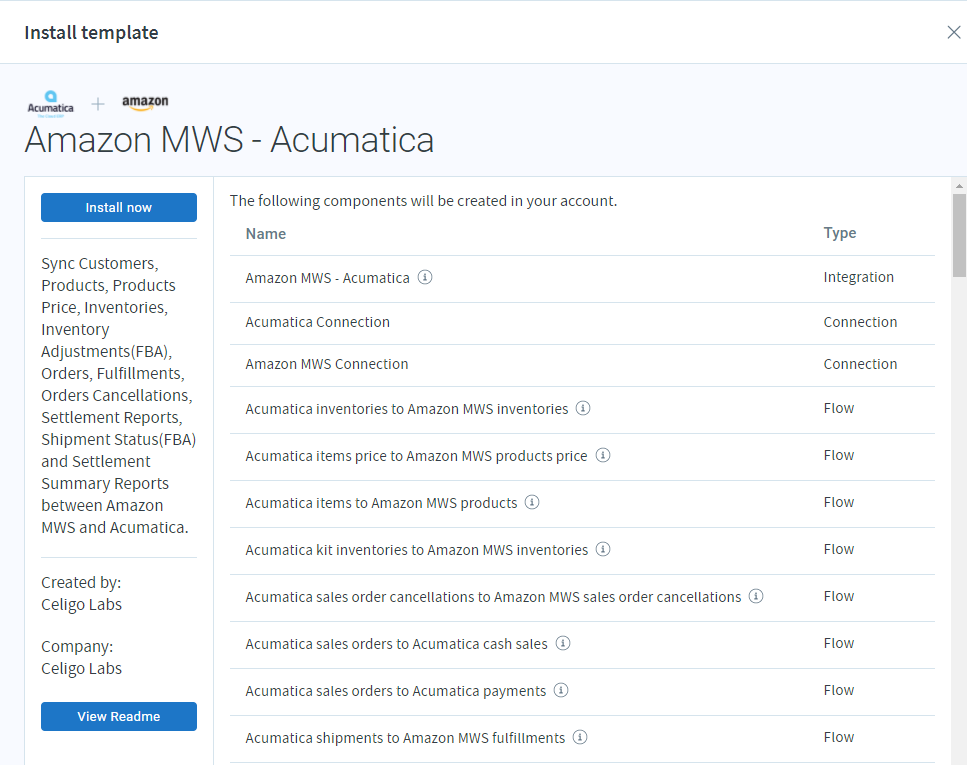View info for sales order cancellations flow

click(755, 596)
